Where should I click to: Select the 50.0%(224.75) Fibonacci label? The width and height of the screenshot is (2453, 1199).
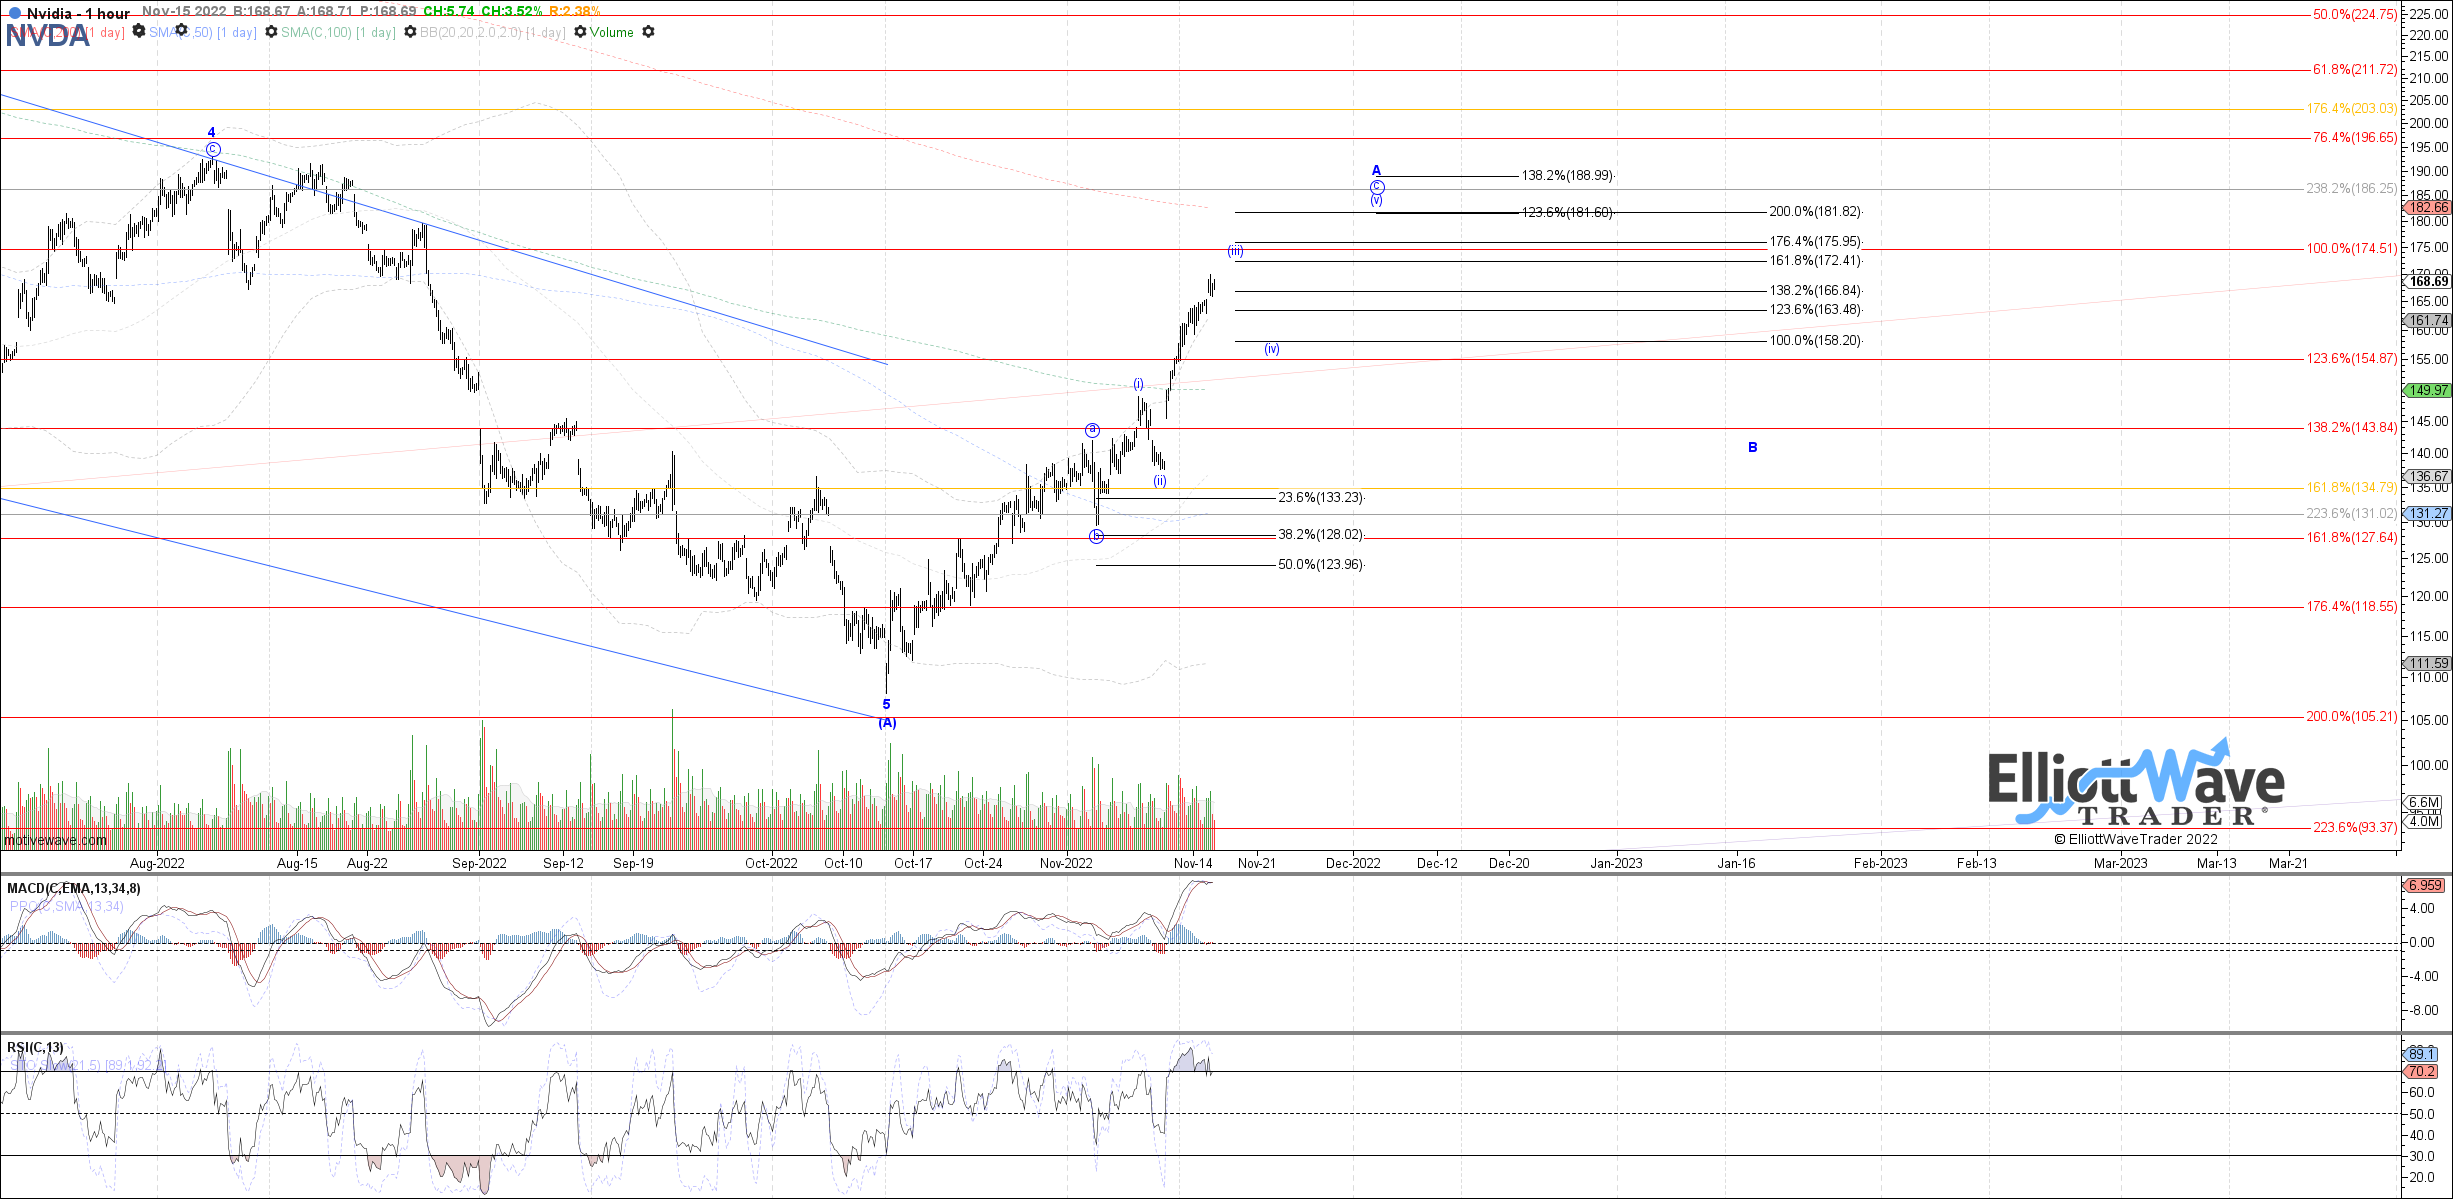[x=2355, y=14]
